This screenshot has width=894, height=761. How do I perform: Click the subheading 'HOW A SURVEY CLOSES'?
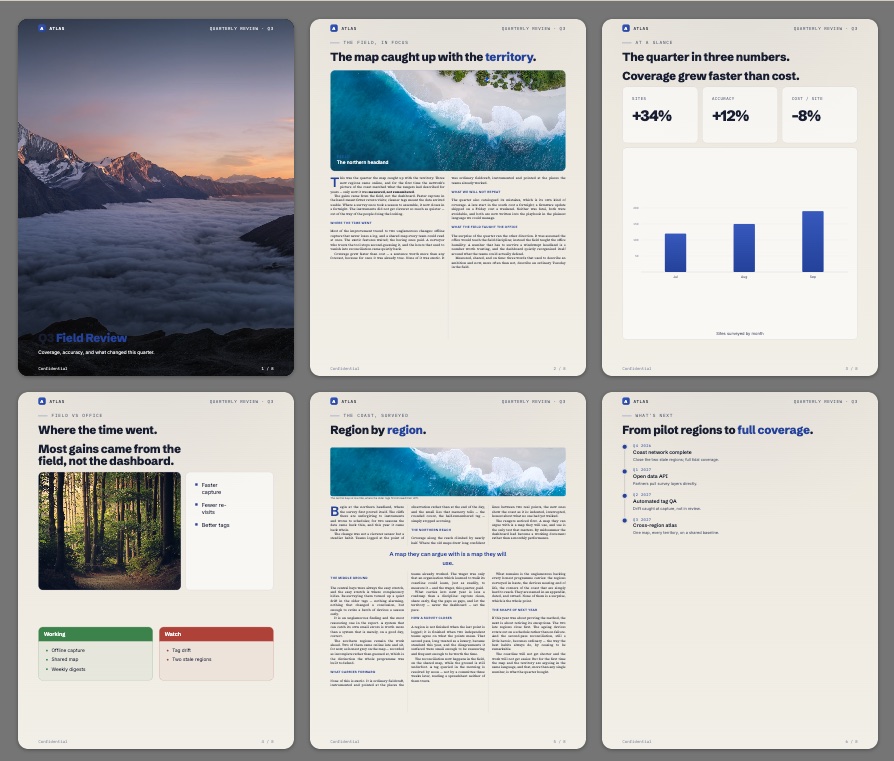[432, 618]
